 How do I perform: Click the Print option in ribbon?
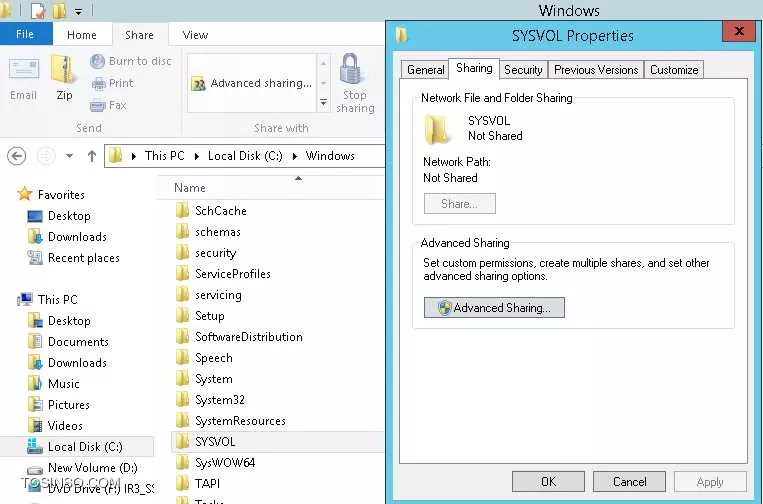click(x=112, y=83)
